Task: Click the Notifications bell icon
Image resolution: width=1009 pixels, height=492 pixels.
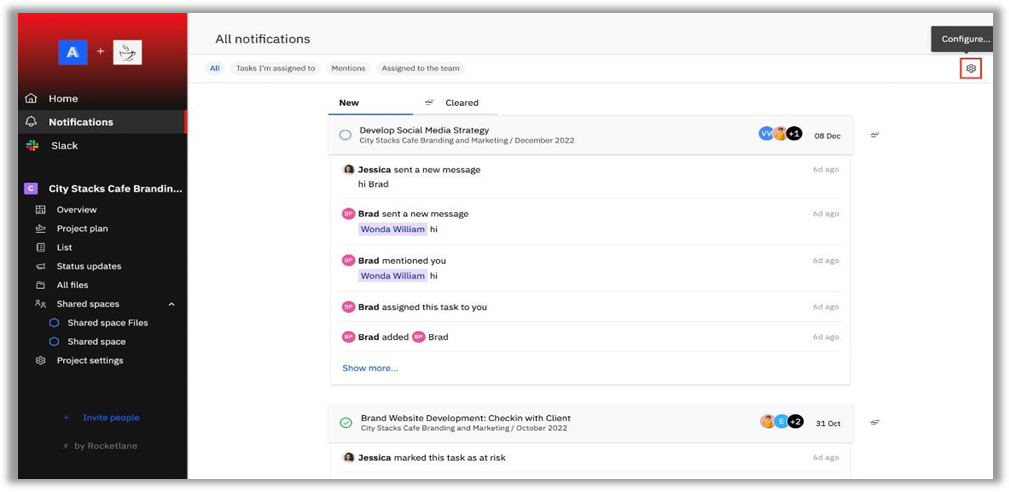Action: tap(31, 122)
